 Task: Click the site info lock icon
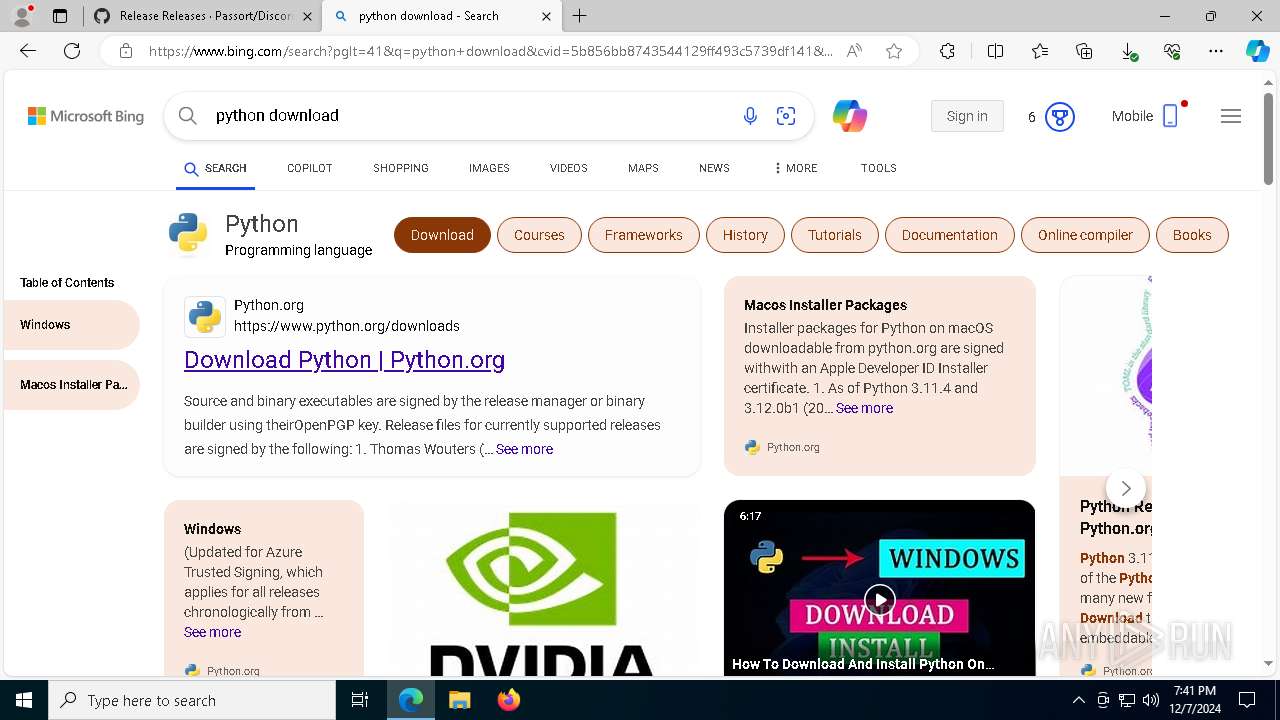pyautogui.click(x=126, y=51)
